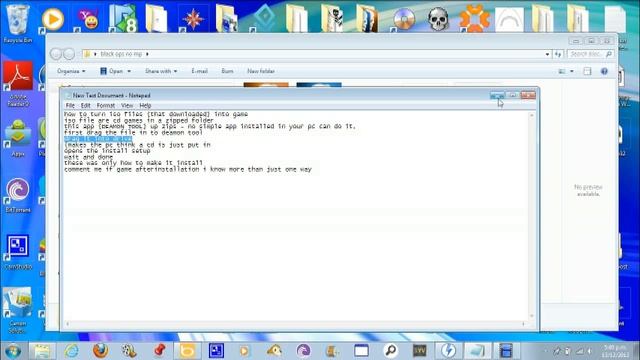Expand the address bar history dropdown
640x360 pixels.
547,54
